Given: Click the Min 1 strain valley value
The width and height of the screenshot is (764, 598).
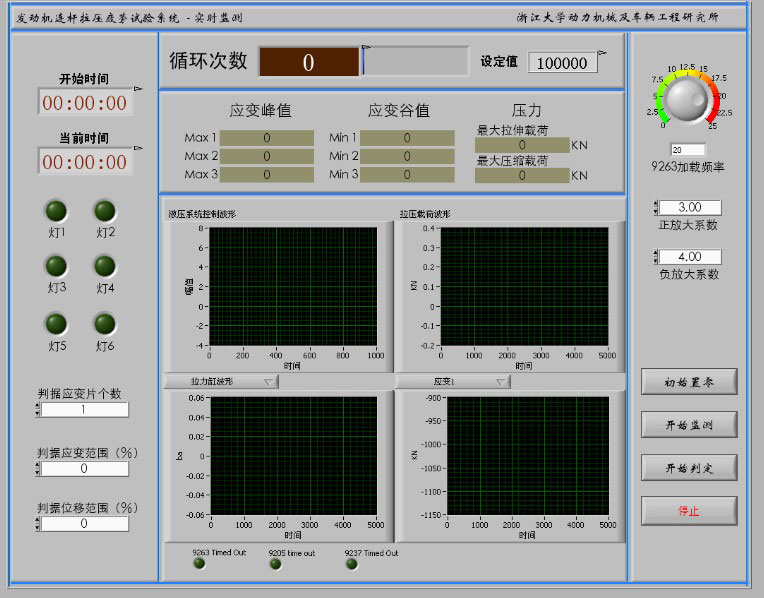Looking at the screenshot, I should pos(407,138).
